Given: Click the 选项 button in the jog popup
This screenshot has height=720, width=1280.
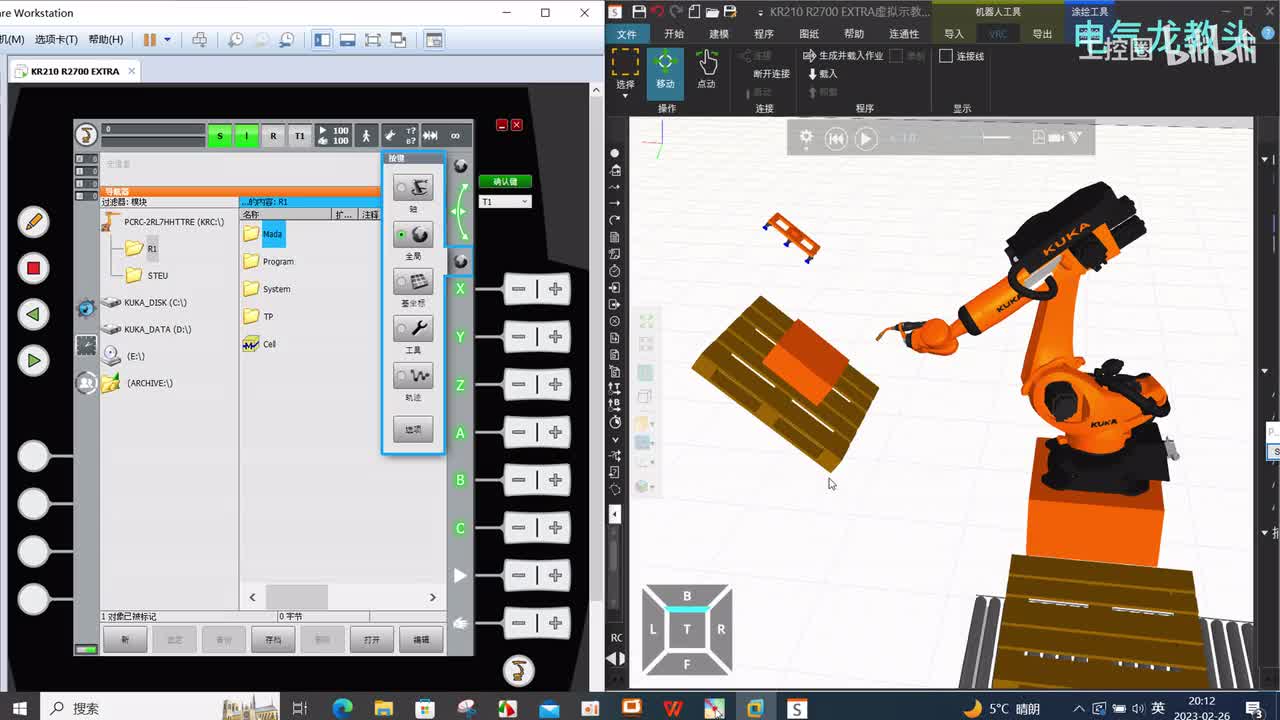Looking at the screenshot, I should pyautogui.click(x=413, y=429).
